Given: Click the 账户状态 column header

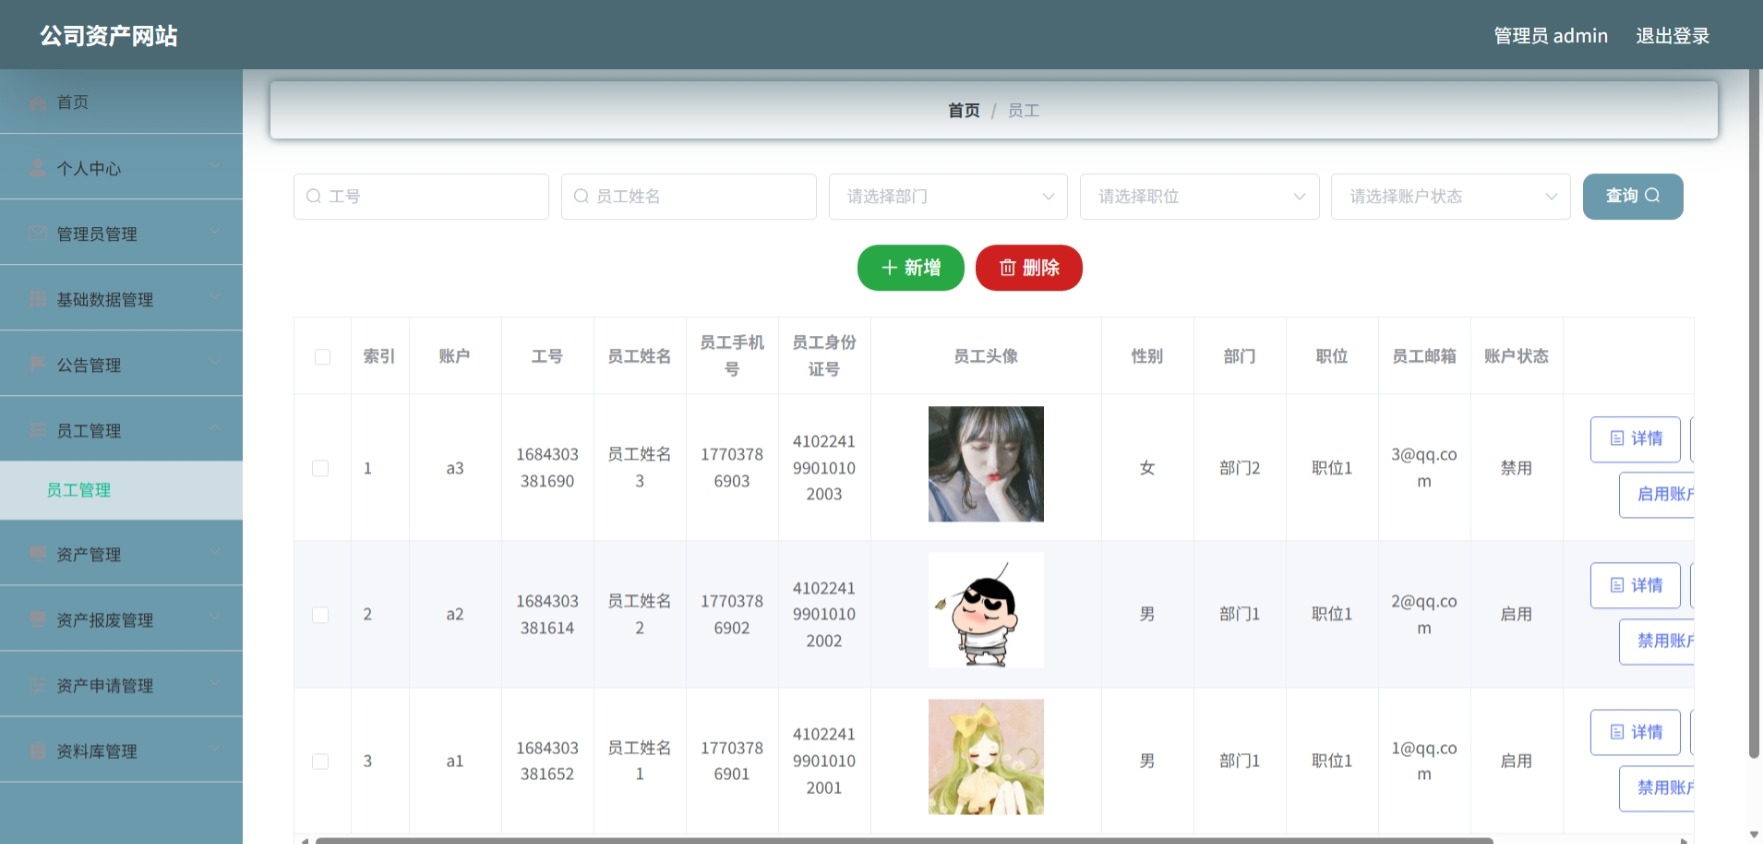Looking at the screenshot, I should tap(1516, 356).
